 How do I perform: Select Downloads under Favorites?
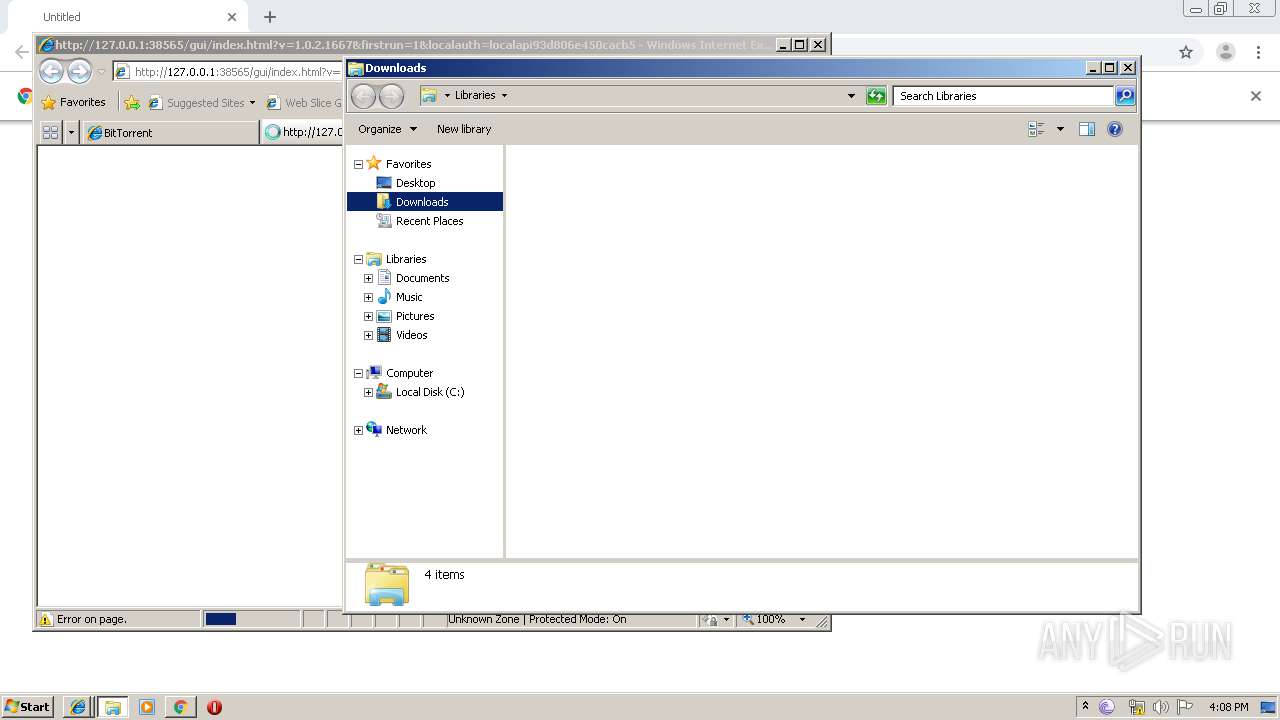point(422,202)
